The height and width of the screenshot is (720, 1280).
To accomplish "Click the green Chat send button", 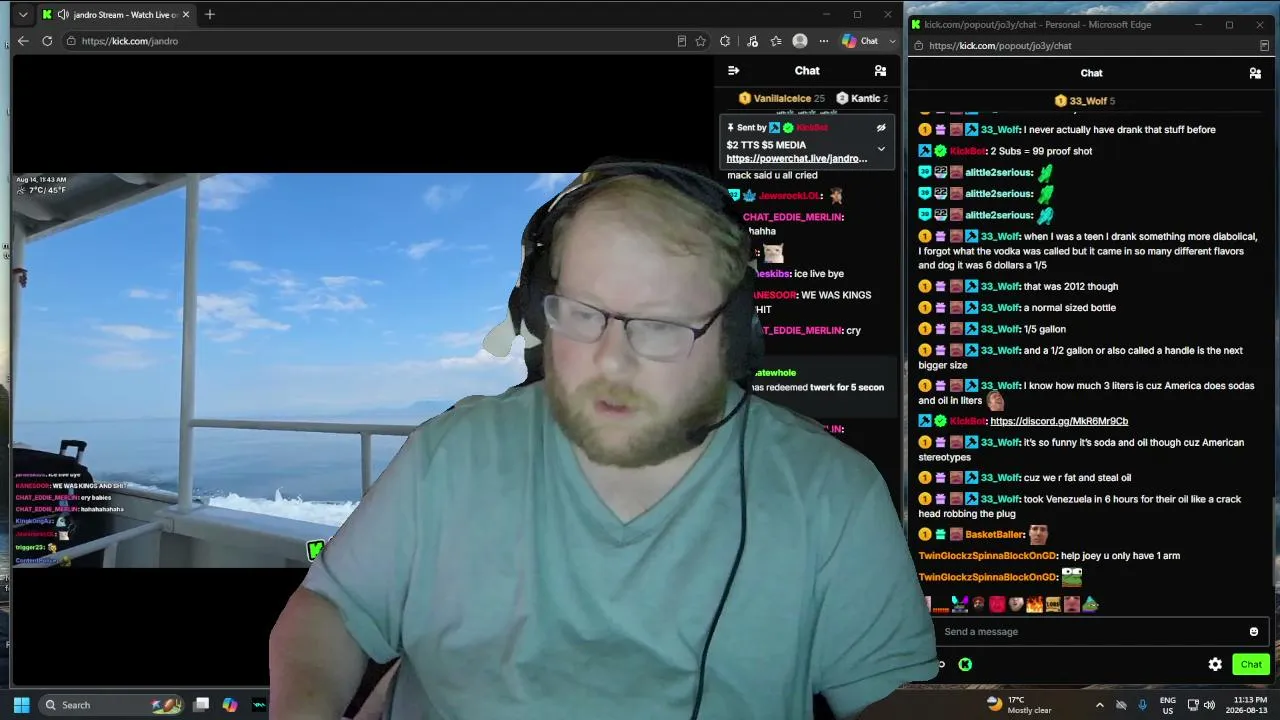I will (1251, 664).
